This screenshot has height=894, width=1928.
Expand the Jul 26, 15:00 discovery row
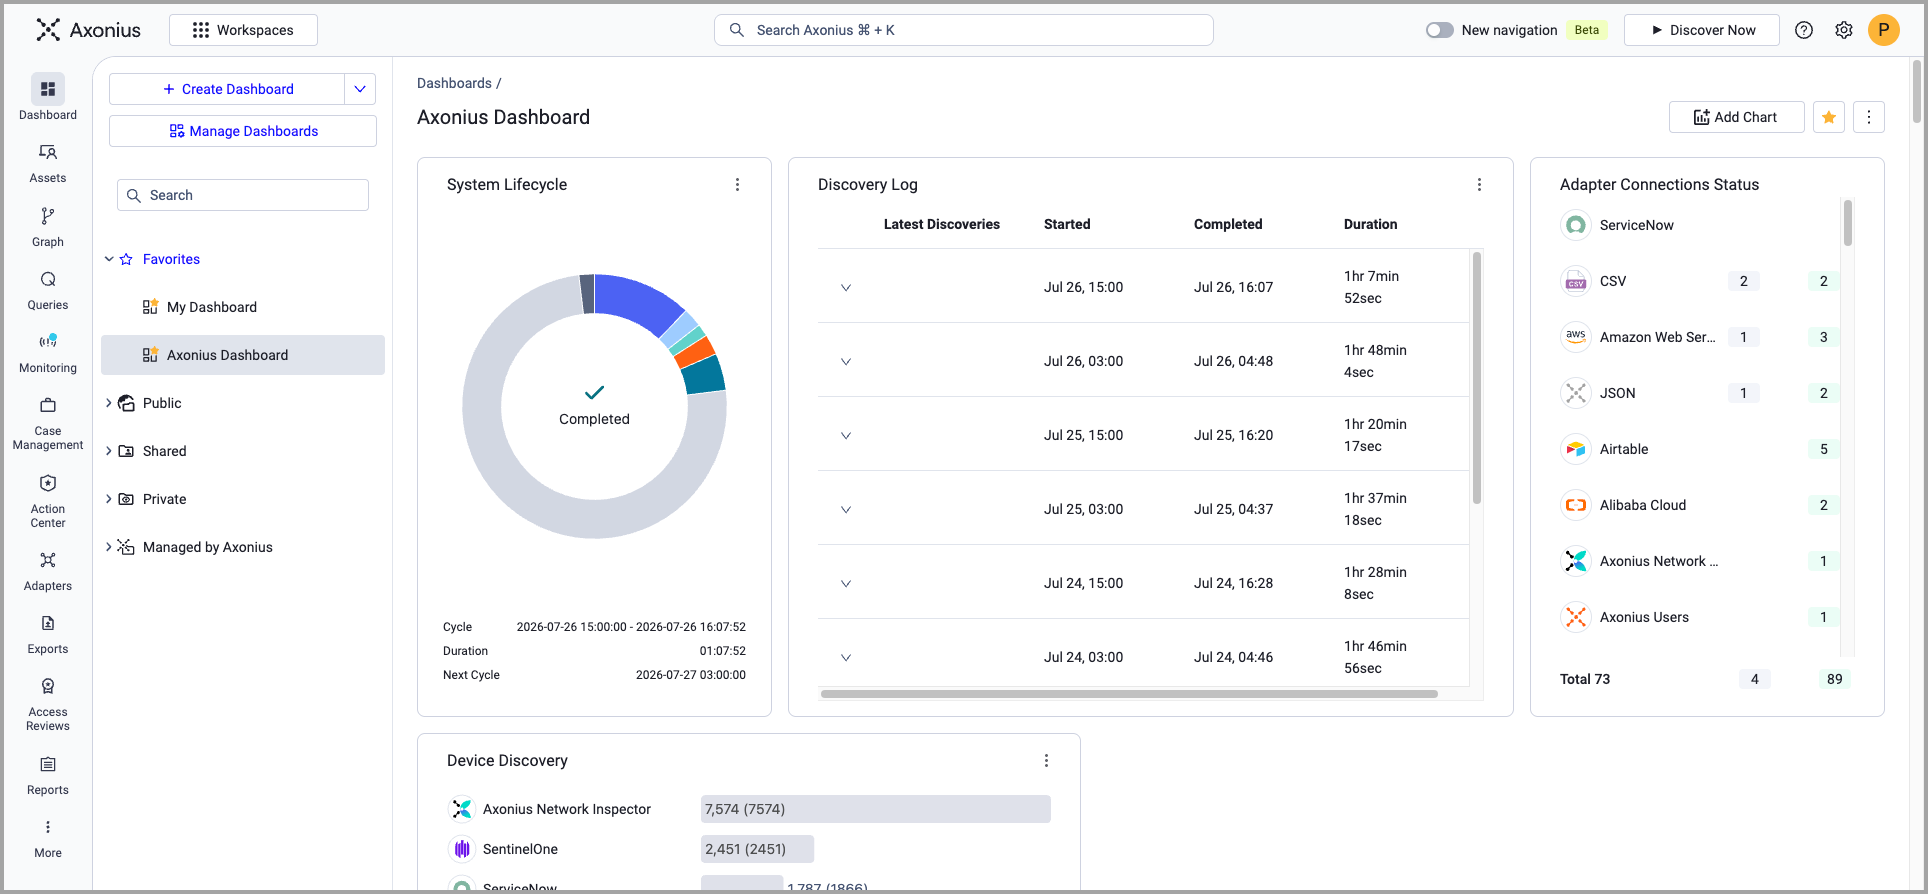(x=846, y=287)
